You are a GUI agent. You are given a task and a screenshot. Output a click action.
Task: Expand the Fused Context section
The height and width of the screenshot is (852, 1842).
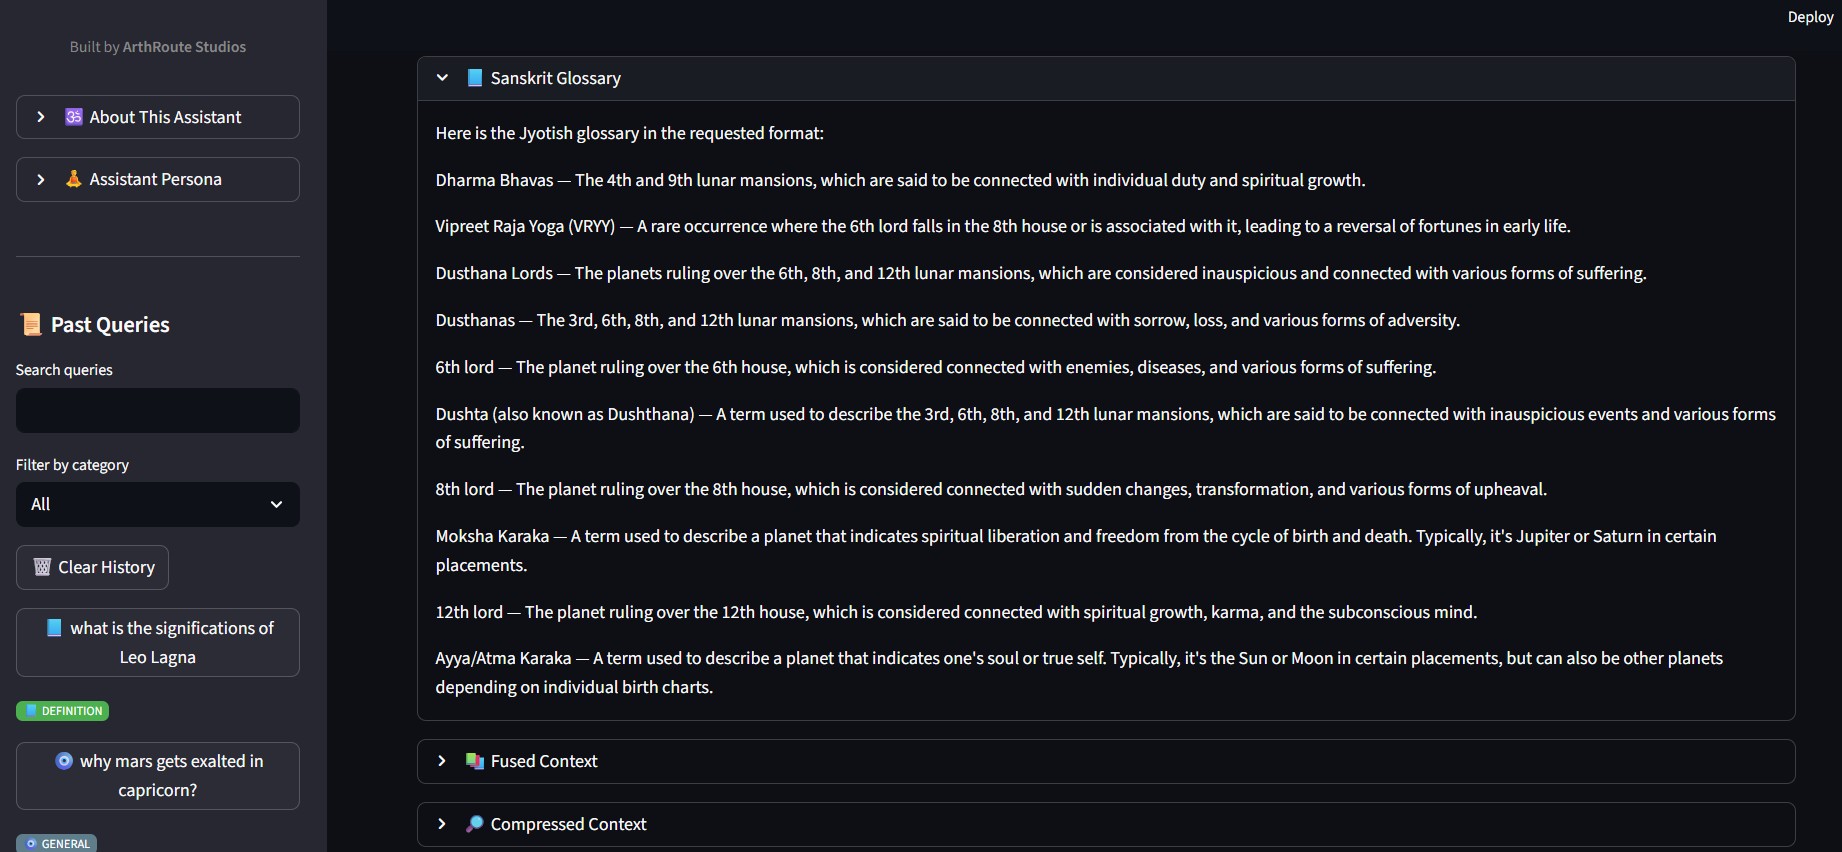(442, 761)
